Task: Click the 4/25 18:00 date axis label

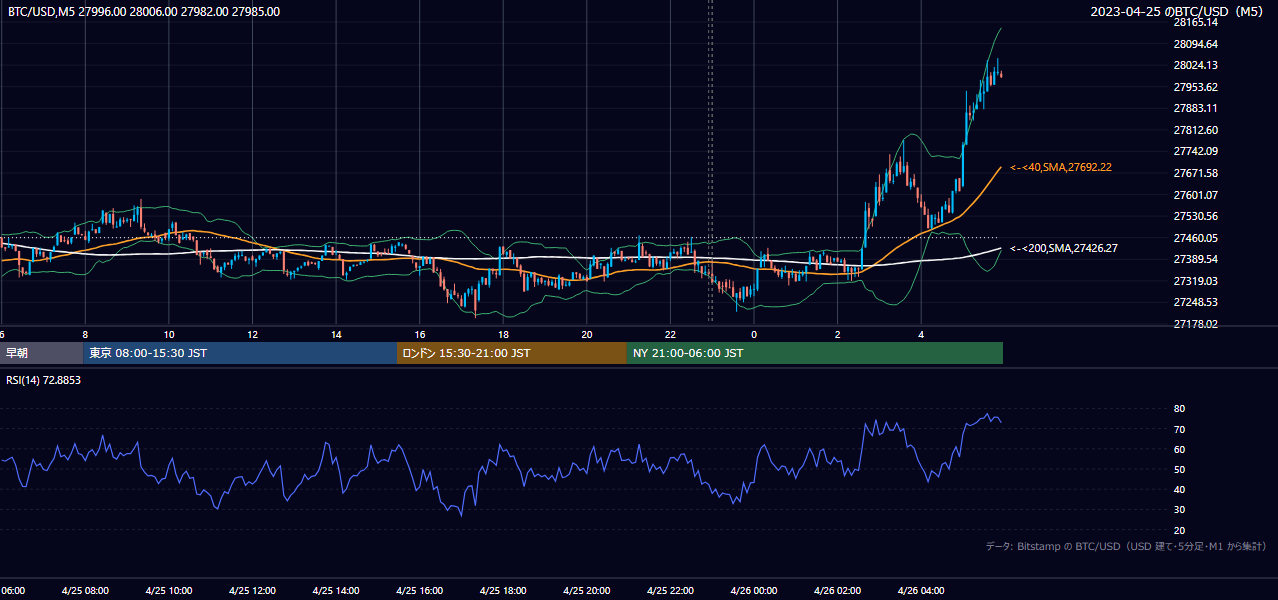Action: [503, 591]
